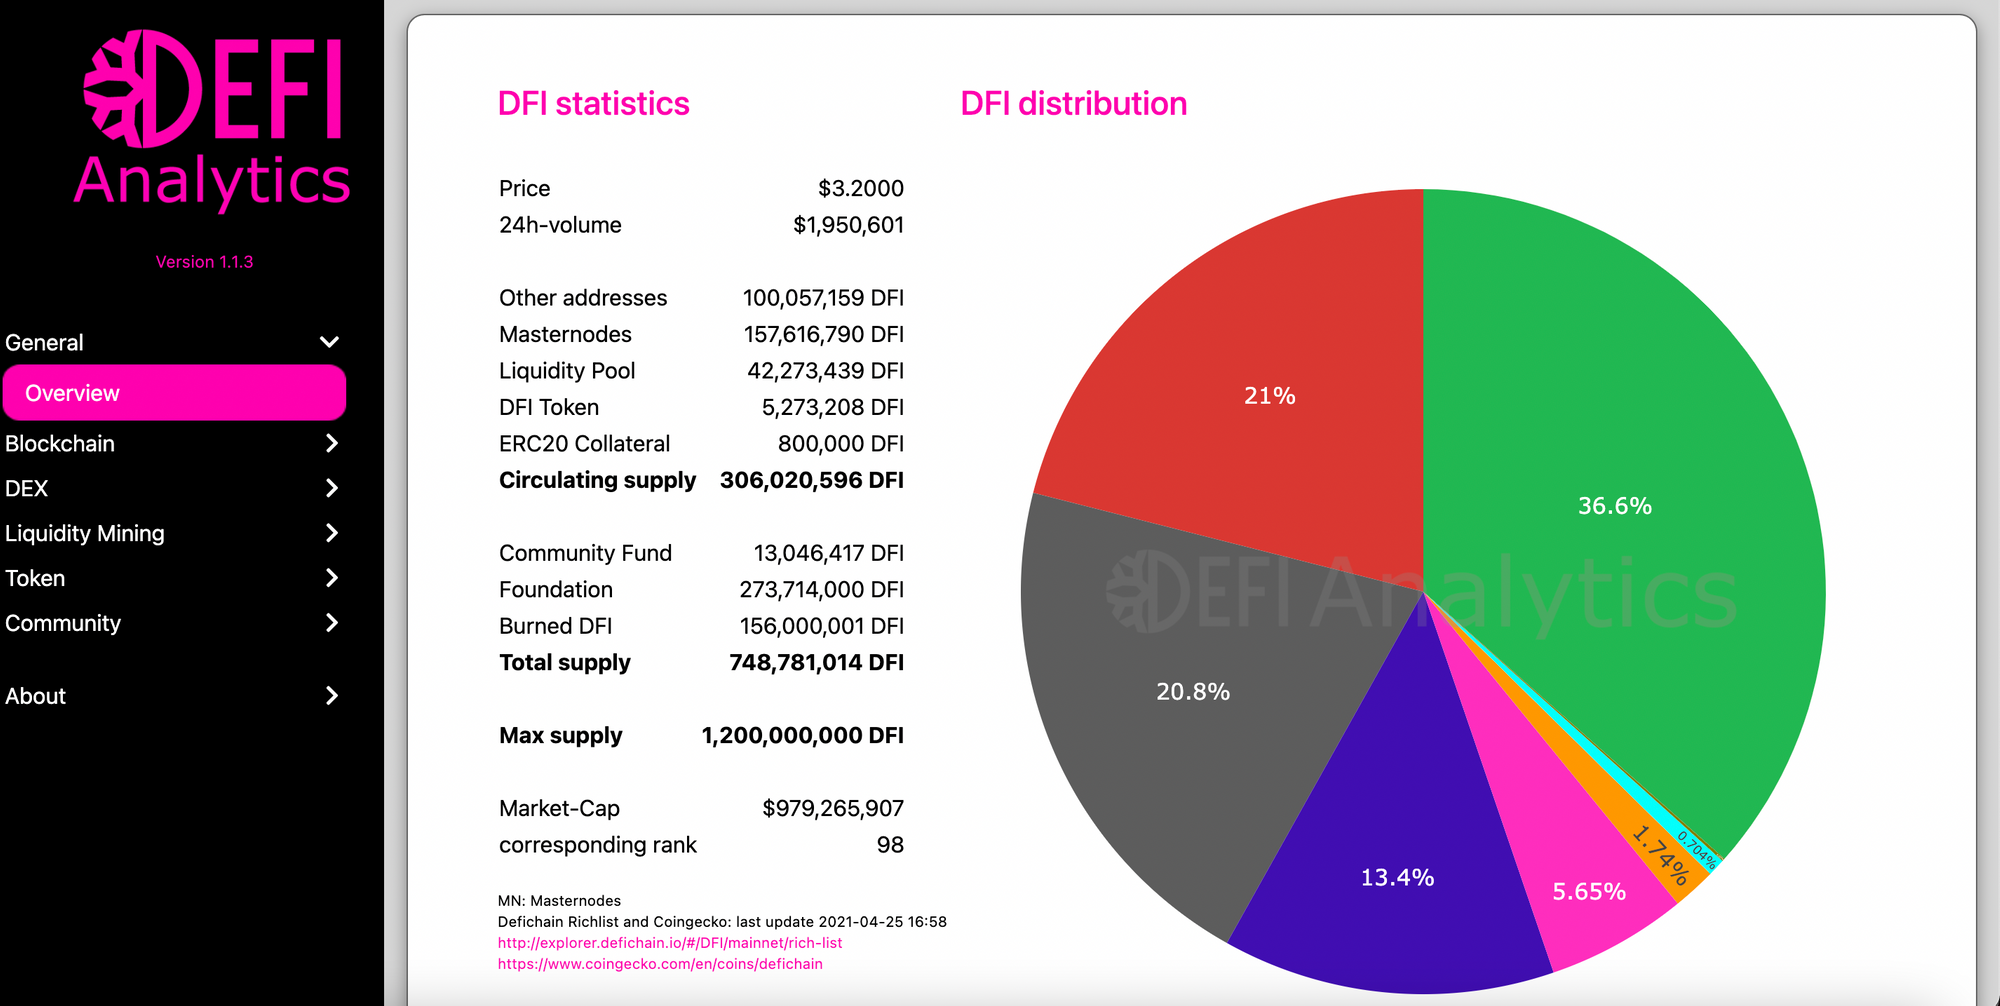The width and height of the screenshot is (2000, 1006).
Task: Click Community Fund value 13,046,417 DFI
Action: (829, 553)
